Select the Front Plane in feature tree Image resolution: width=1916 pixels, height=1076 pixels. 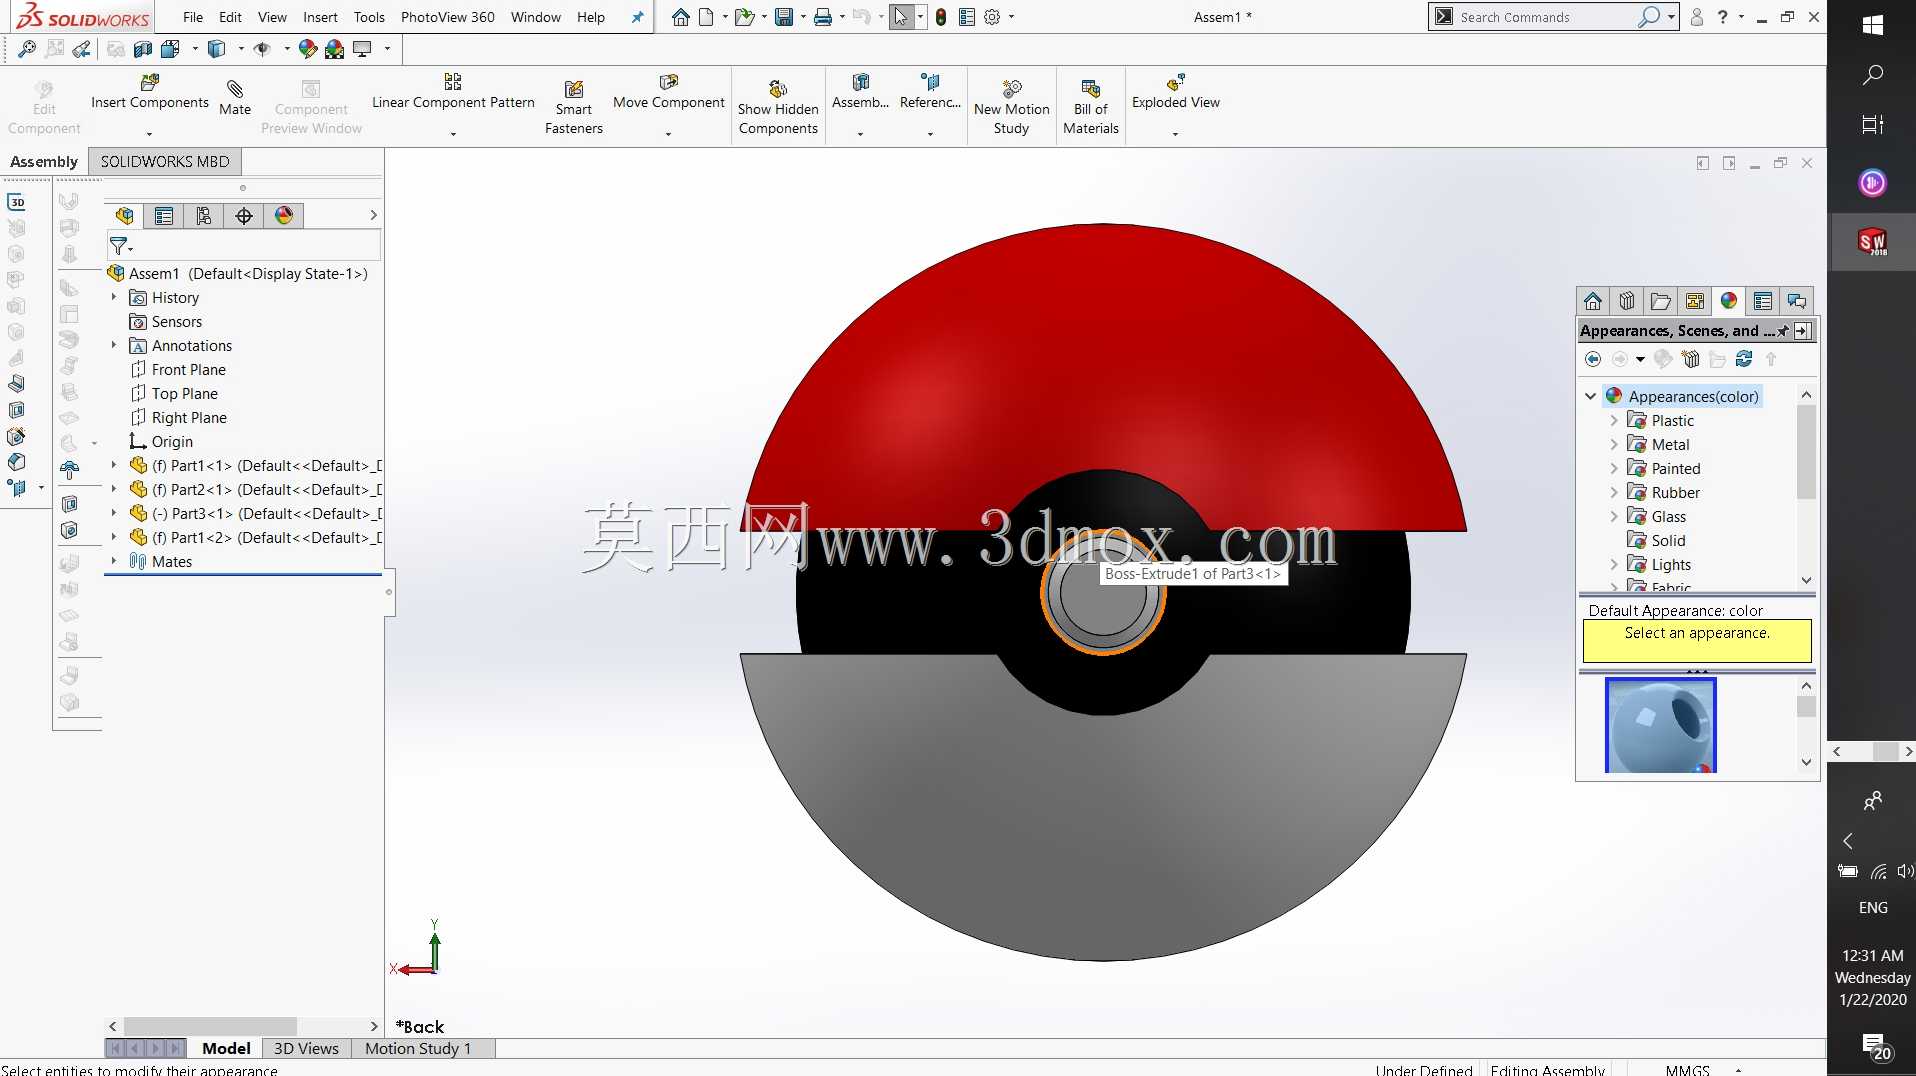[x=178, y=369]
